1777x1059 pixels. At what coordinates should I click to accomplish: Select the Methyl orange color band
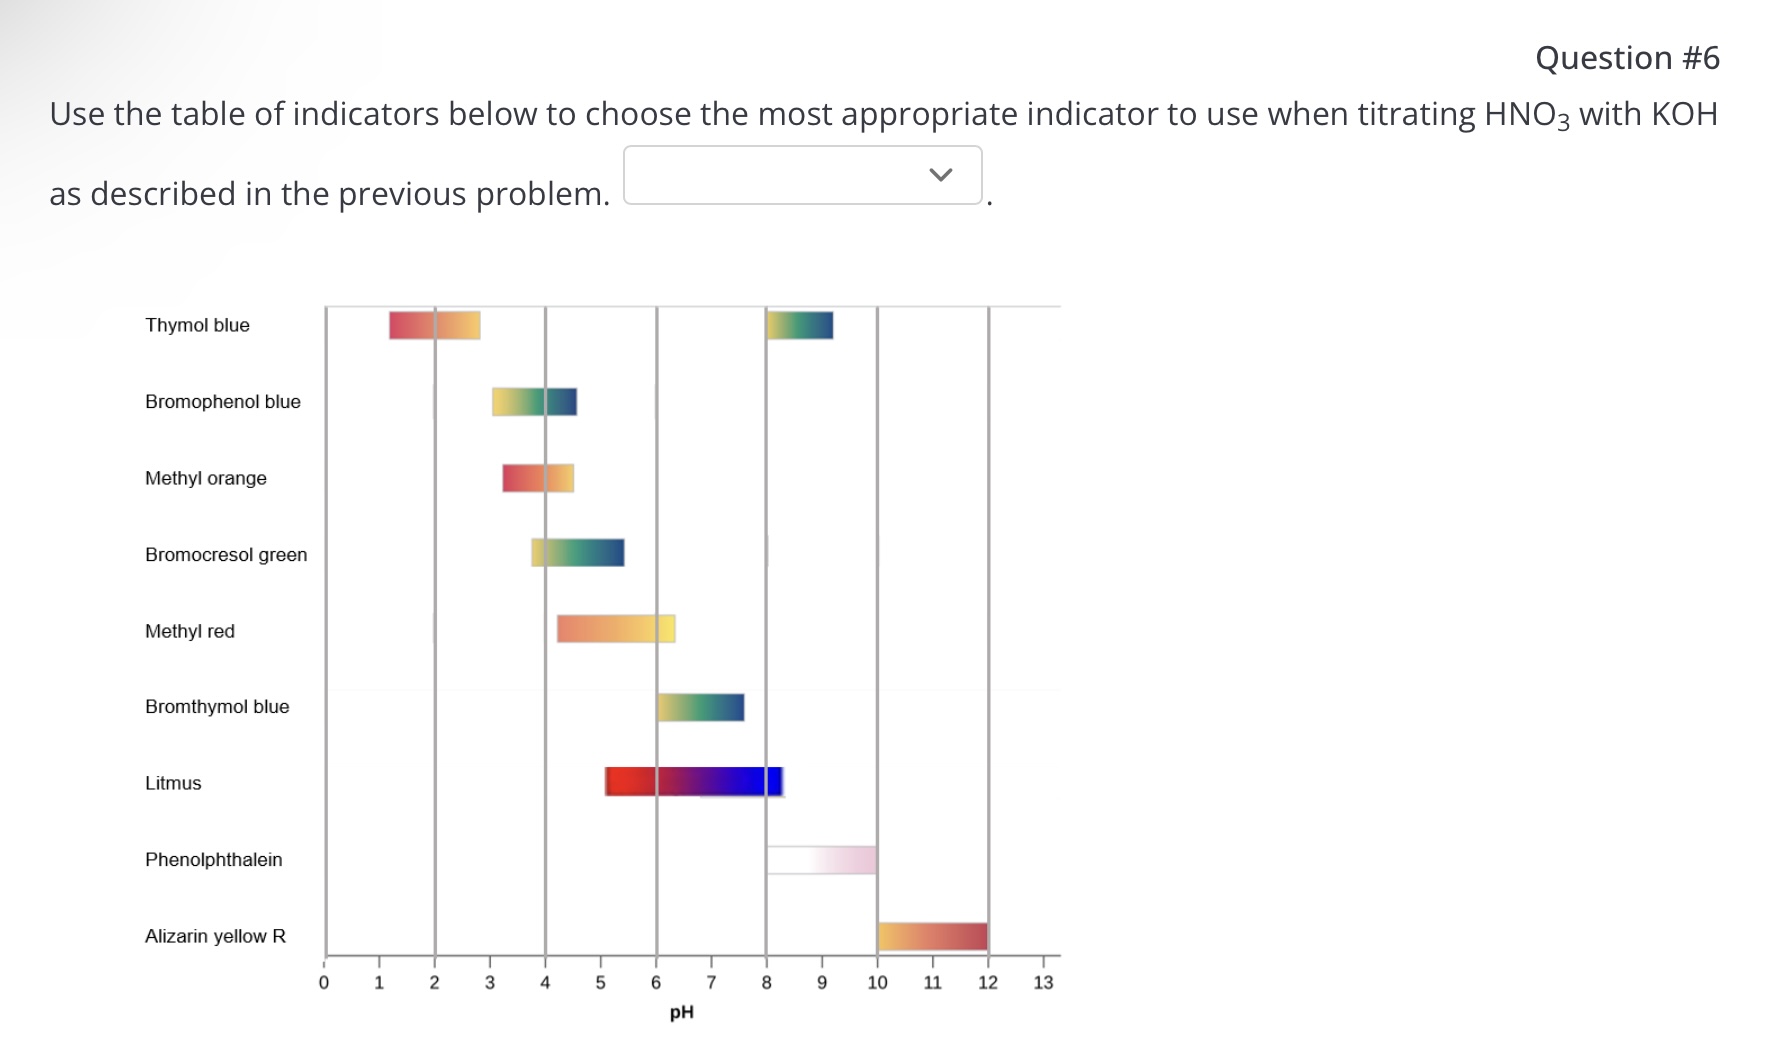click(536, 478)
